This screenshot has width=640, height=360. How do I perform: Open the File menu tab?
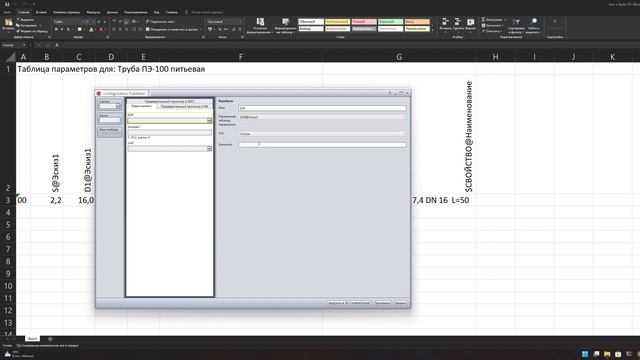[7, 12]
